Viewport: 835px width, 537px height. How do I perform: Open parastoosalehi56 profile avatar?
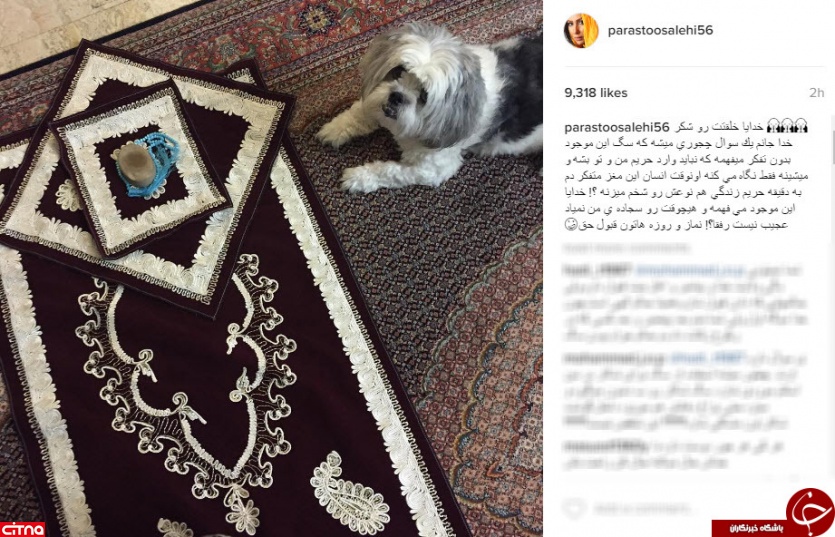581,30
